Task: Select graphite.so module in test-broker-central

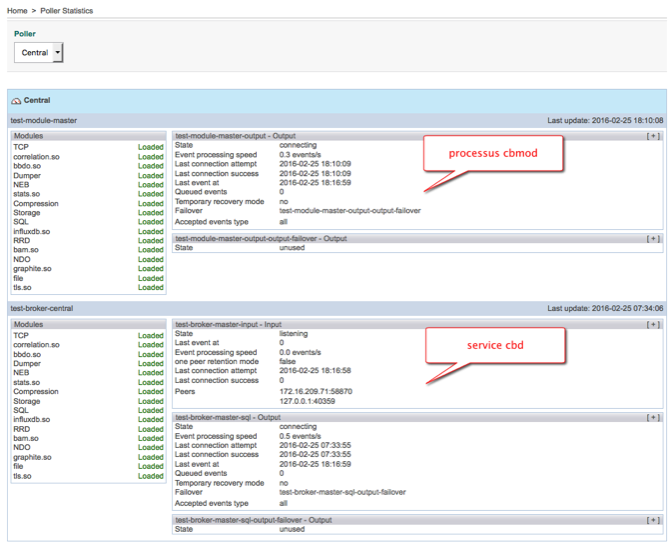Action: coord(32,457)
